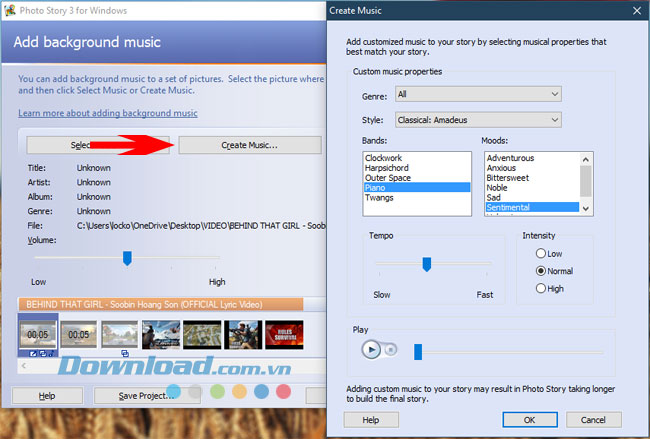Select the first 00:05 picture thumbnail
This screenshot has width=650, height=439.
[38, 334]
